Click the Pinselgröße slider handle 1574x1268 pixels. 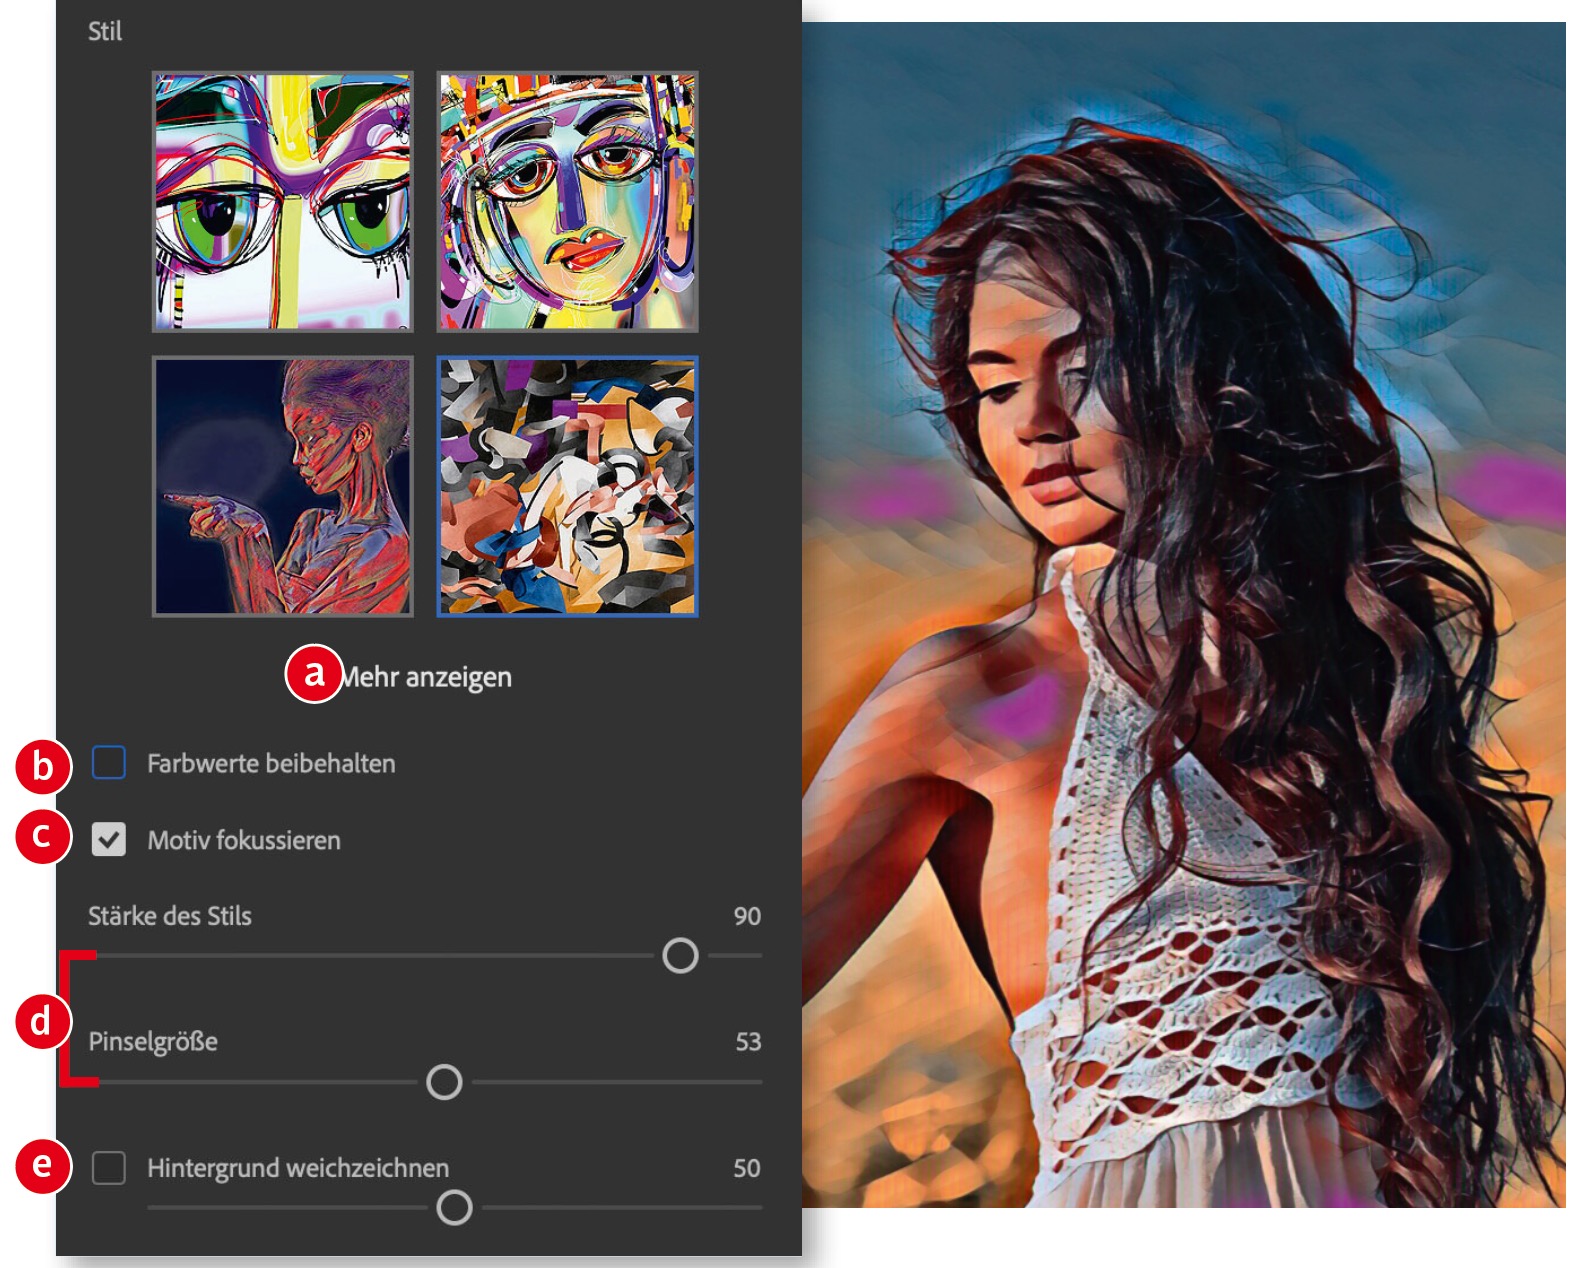[x=444, y=1082]
